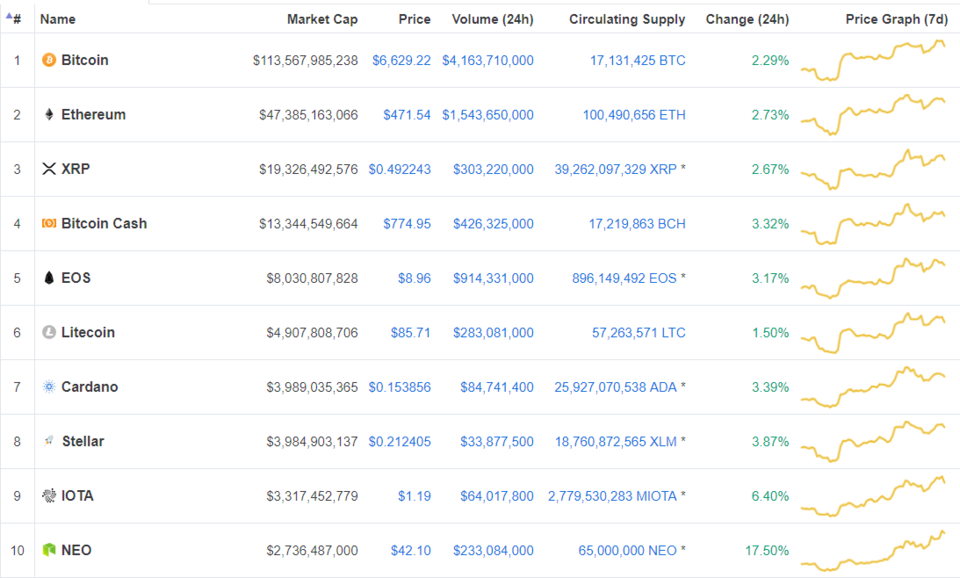Click Litecoin price $85.71
This screenshot has width=960, height=578.
pyautogui.click(x=411, y=333)
